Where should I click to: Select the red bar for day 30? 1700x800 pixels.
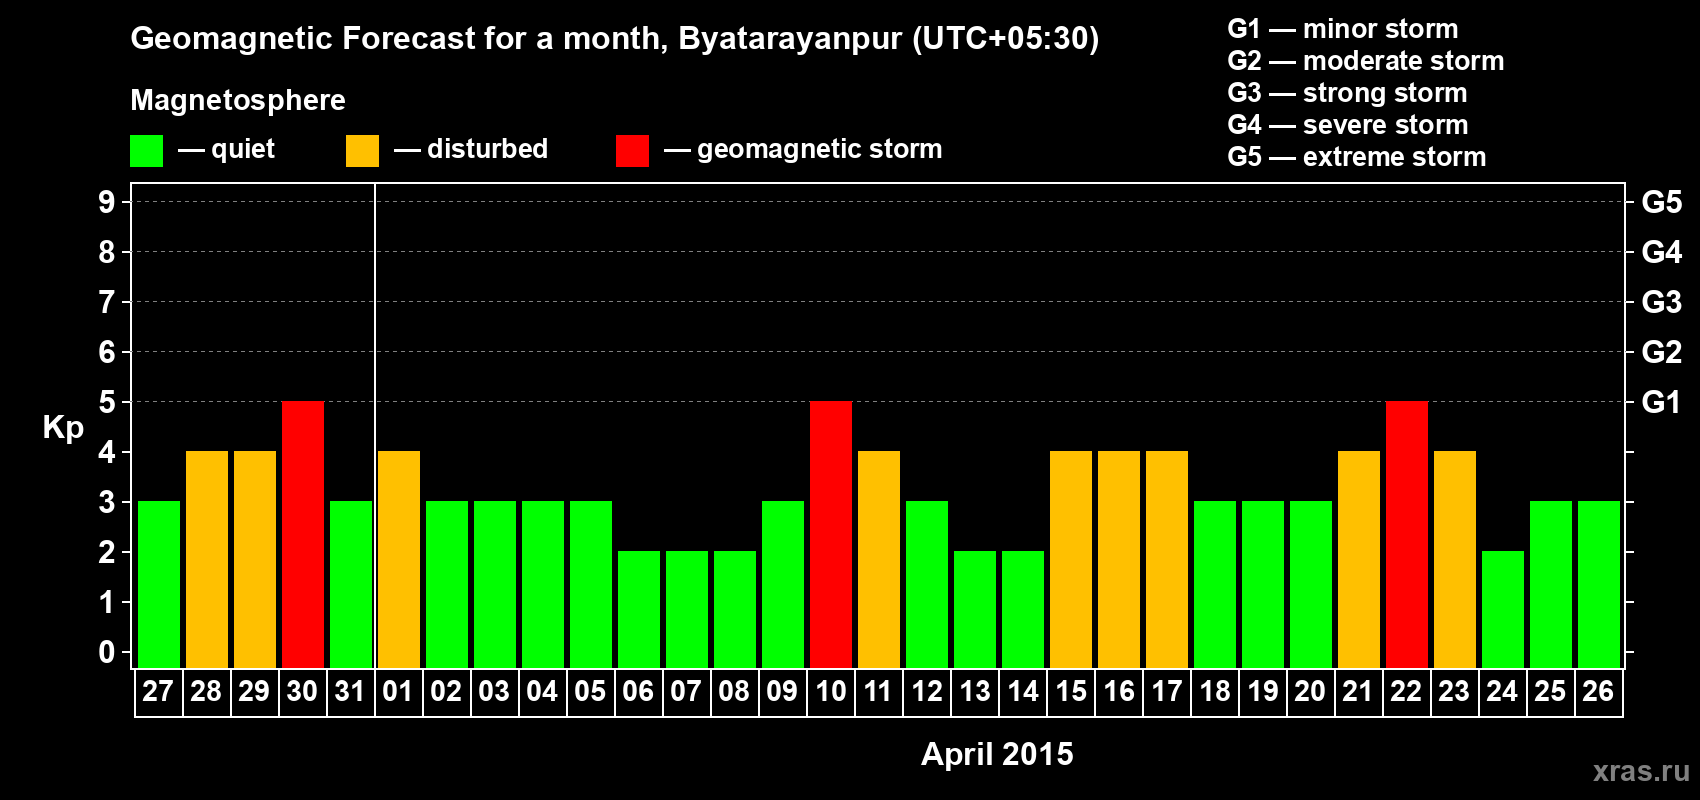(303, 535)
